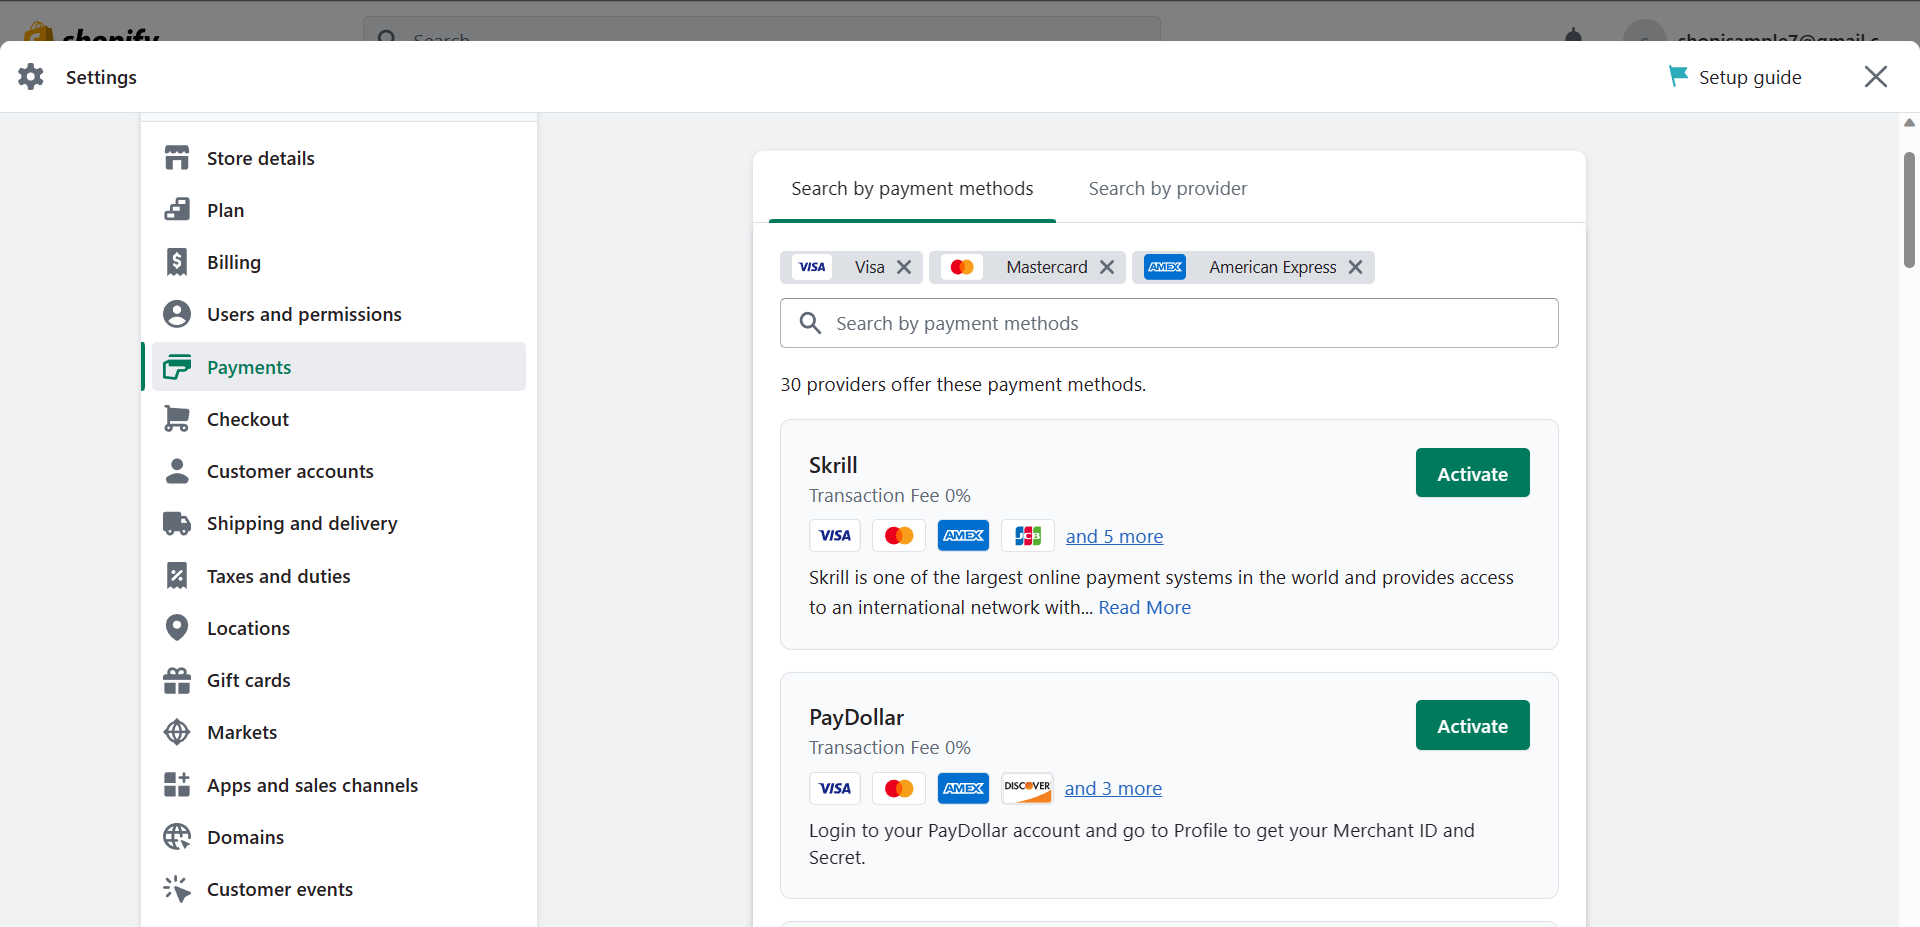
Task: Click the Setup guide flag icon
Action: click(x=1678, y=77)
